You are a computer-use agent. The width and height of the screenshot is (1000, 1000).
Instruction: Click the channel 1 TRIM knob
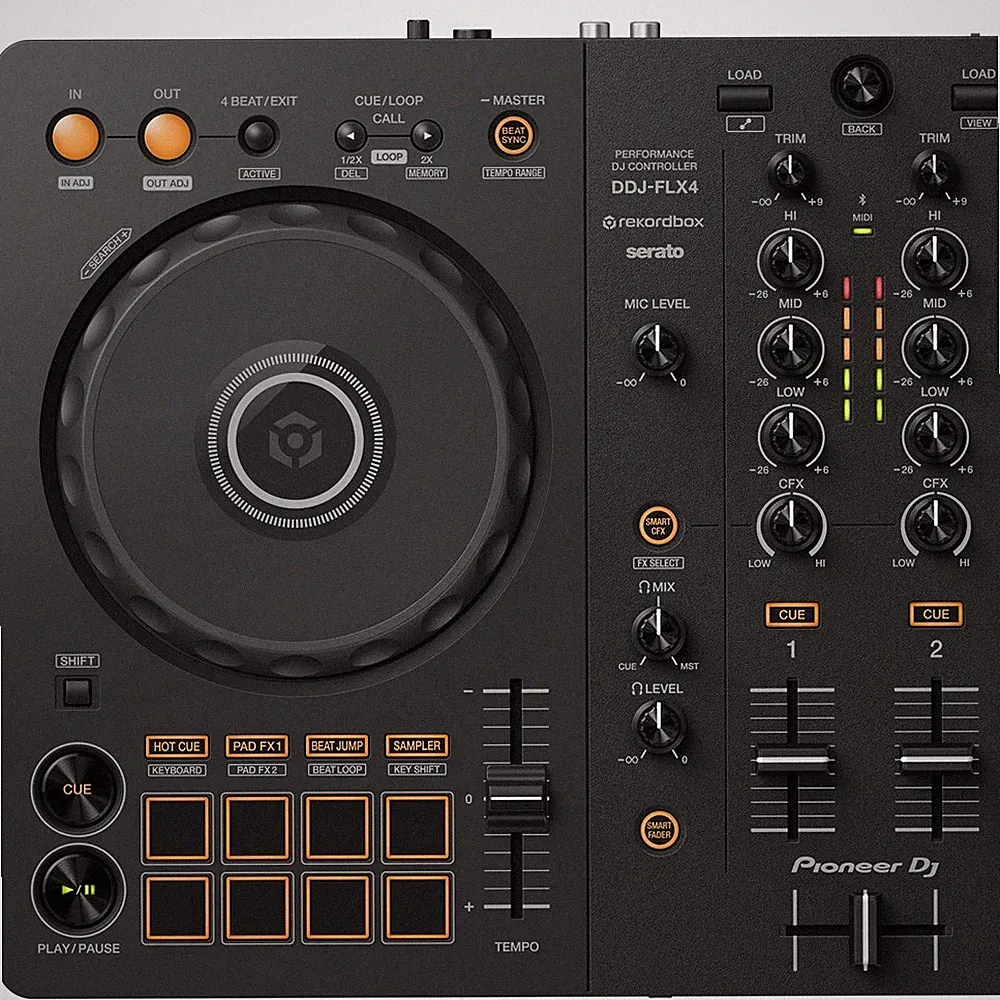(x=790, y=172)
